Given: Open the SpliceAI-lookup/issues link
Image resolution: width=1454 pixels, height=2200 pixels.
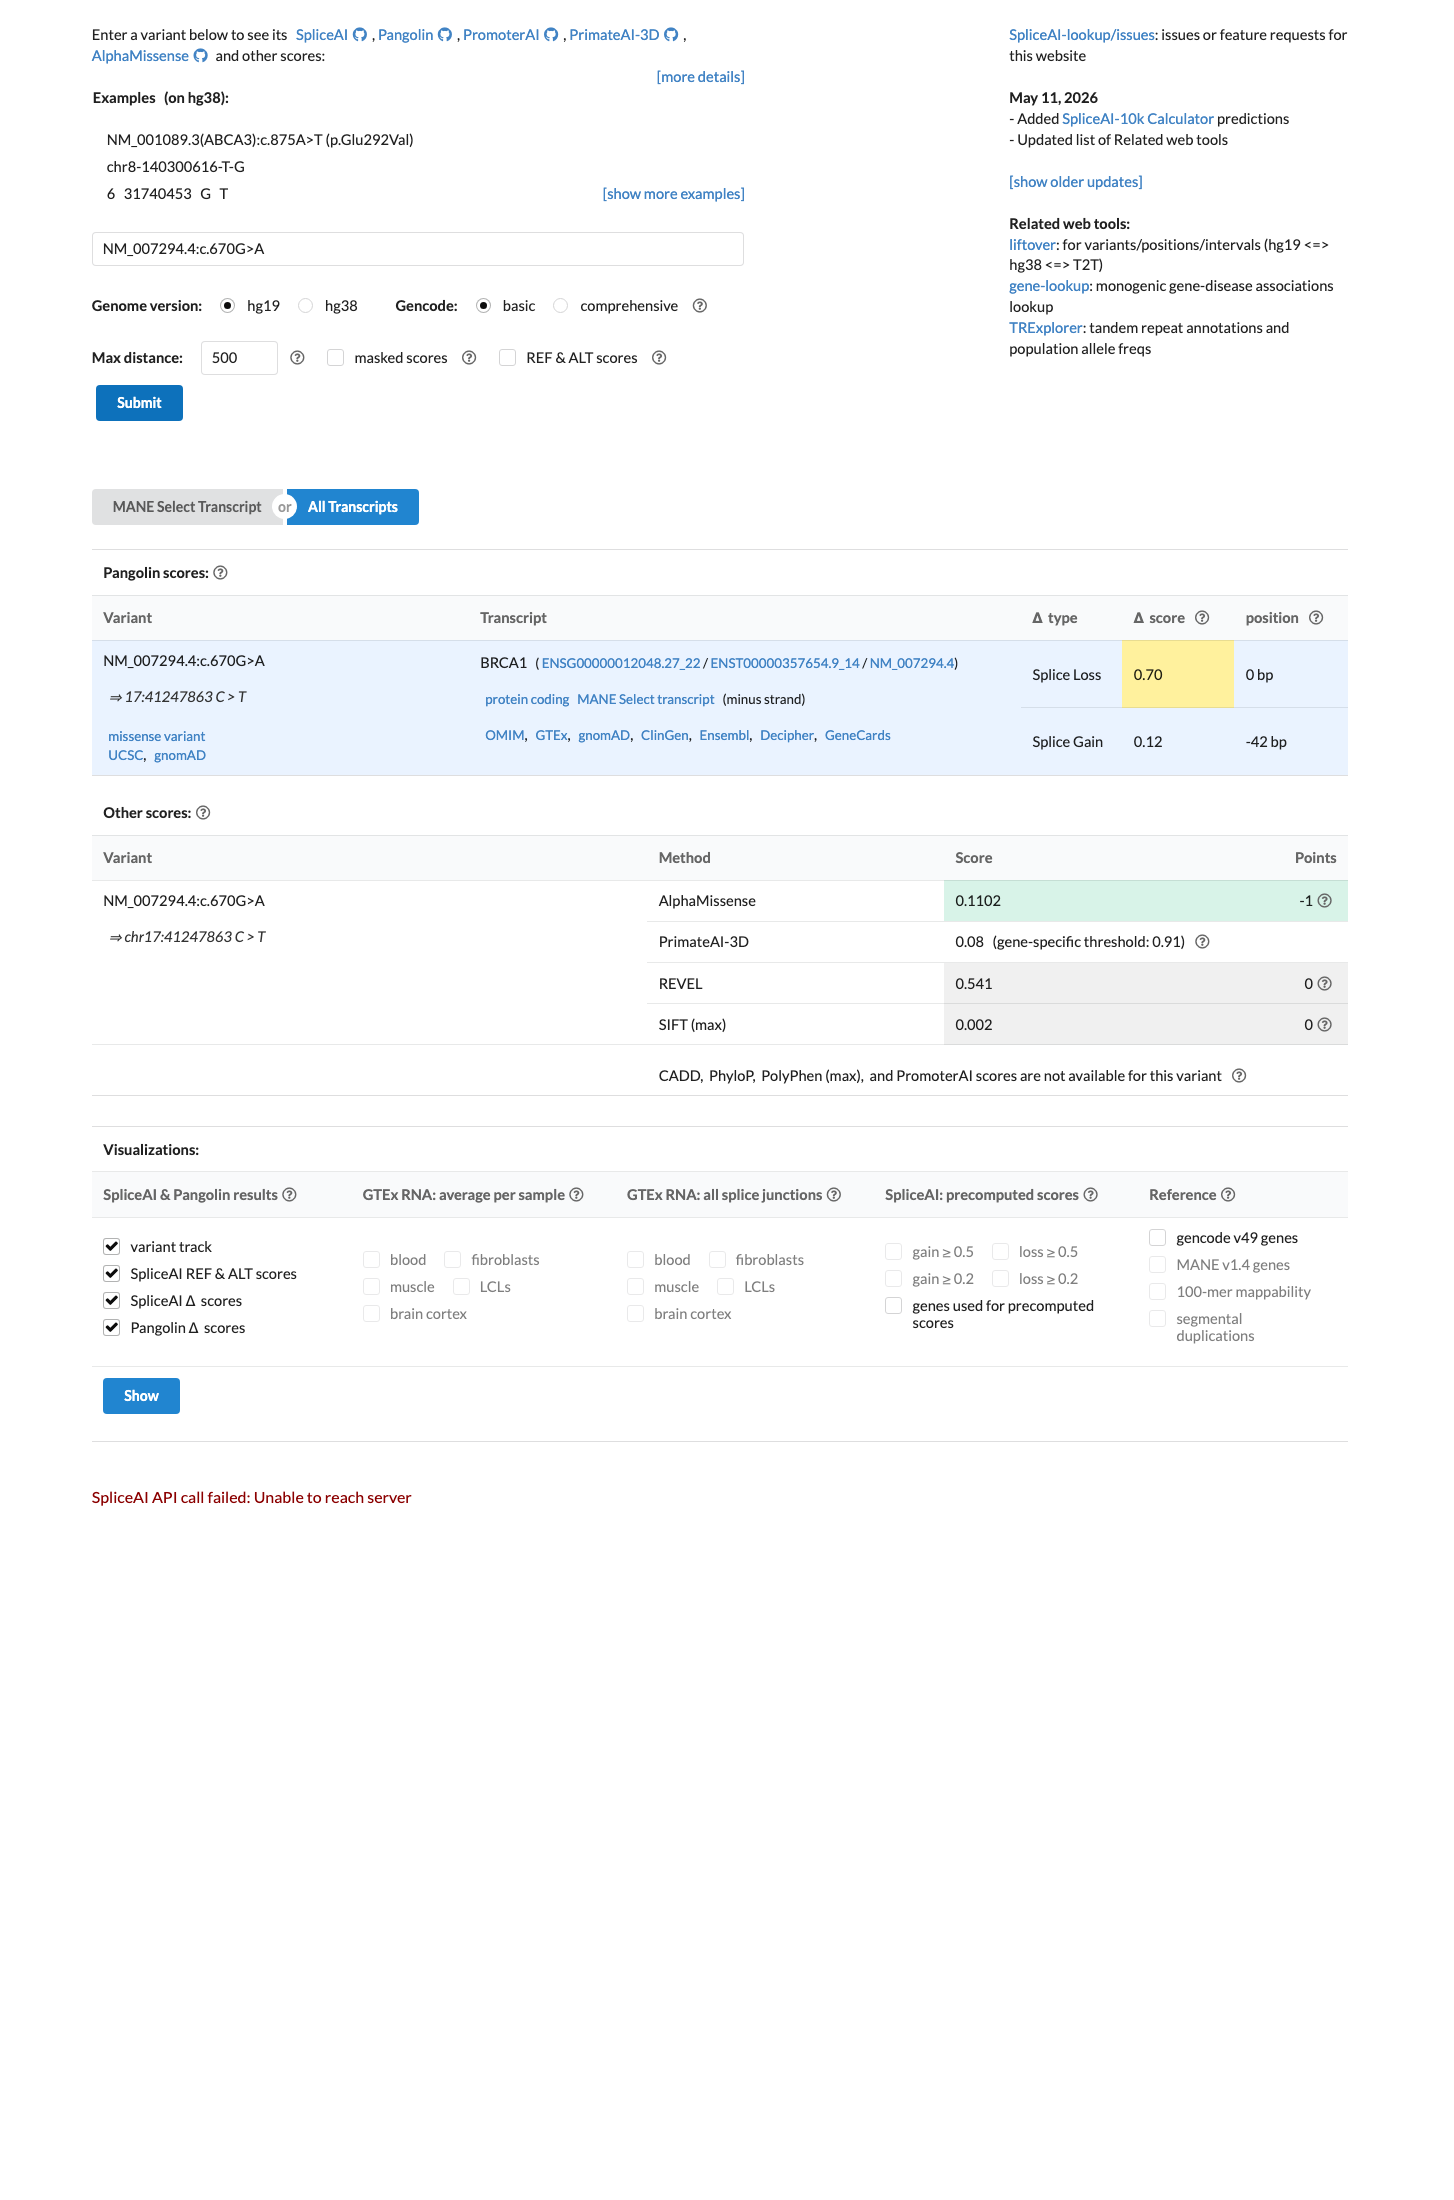Looking at the screenshot, I should coord(1082,35).
